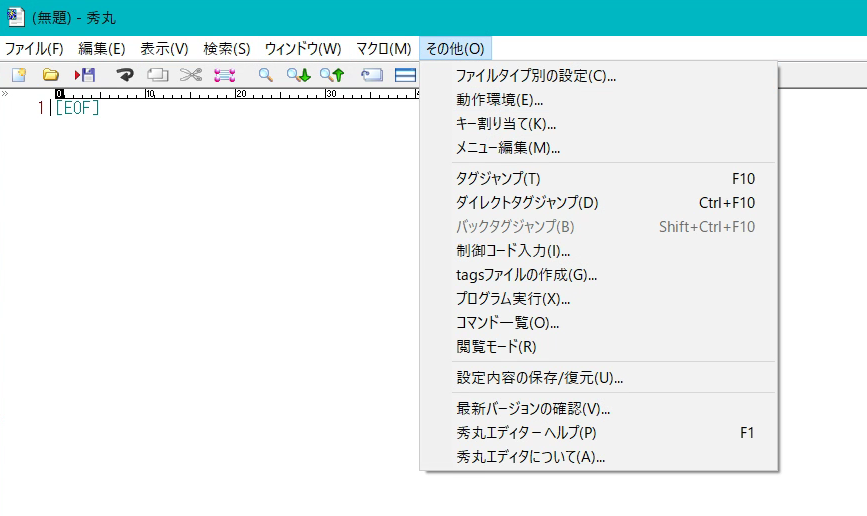Select タグジャンプ(T) entry
This screenshot has height=516, width=867.
[599, 179]
